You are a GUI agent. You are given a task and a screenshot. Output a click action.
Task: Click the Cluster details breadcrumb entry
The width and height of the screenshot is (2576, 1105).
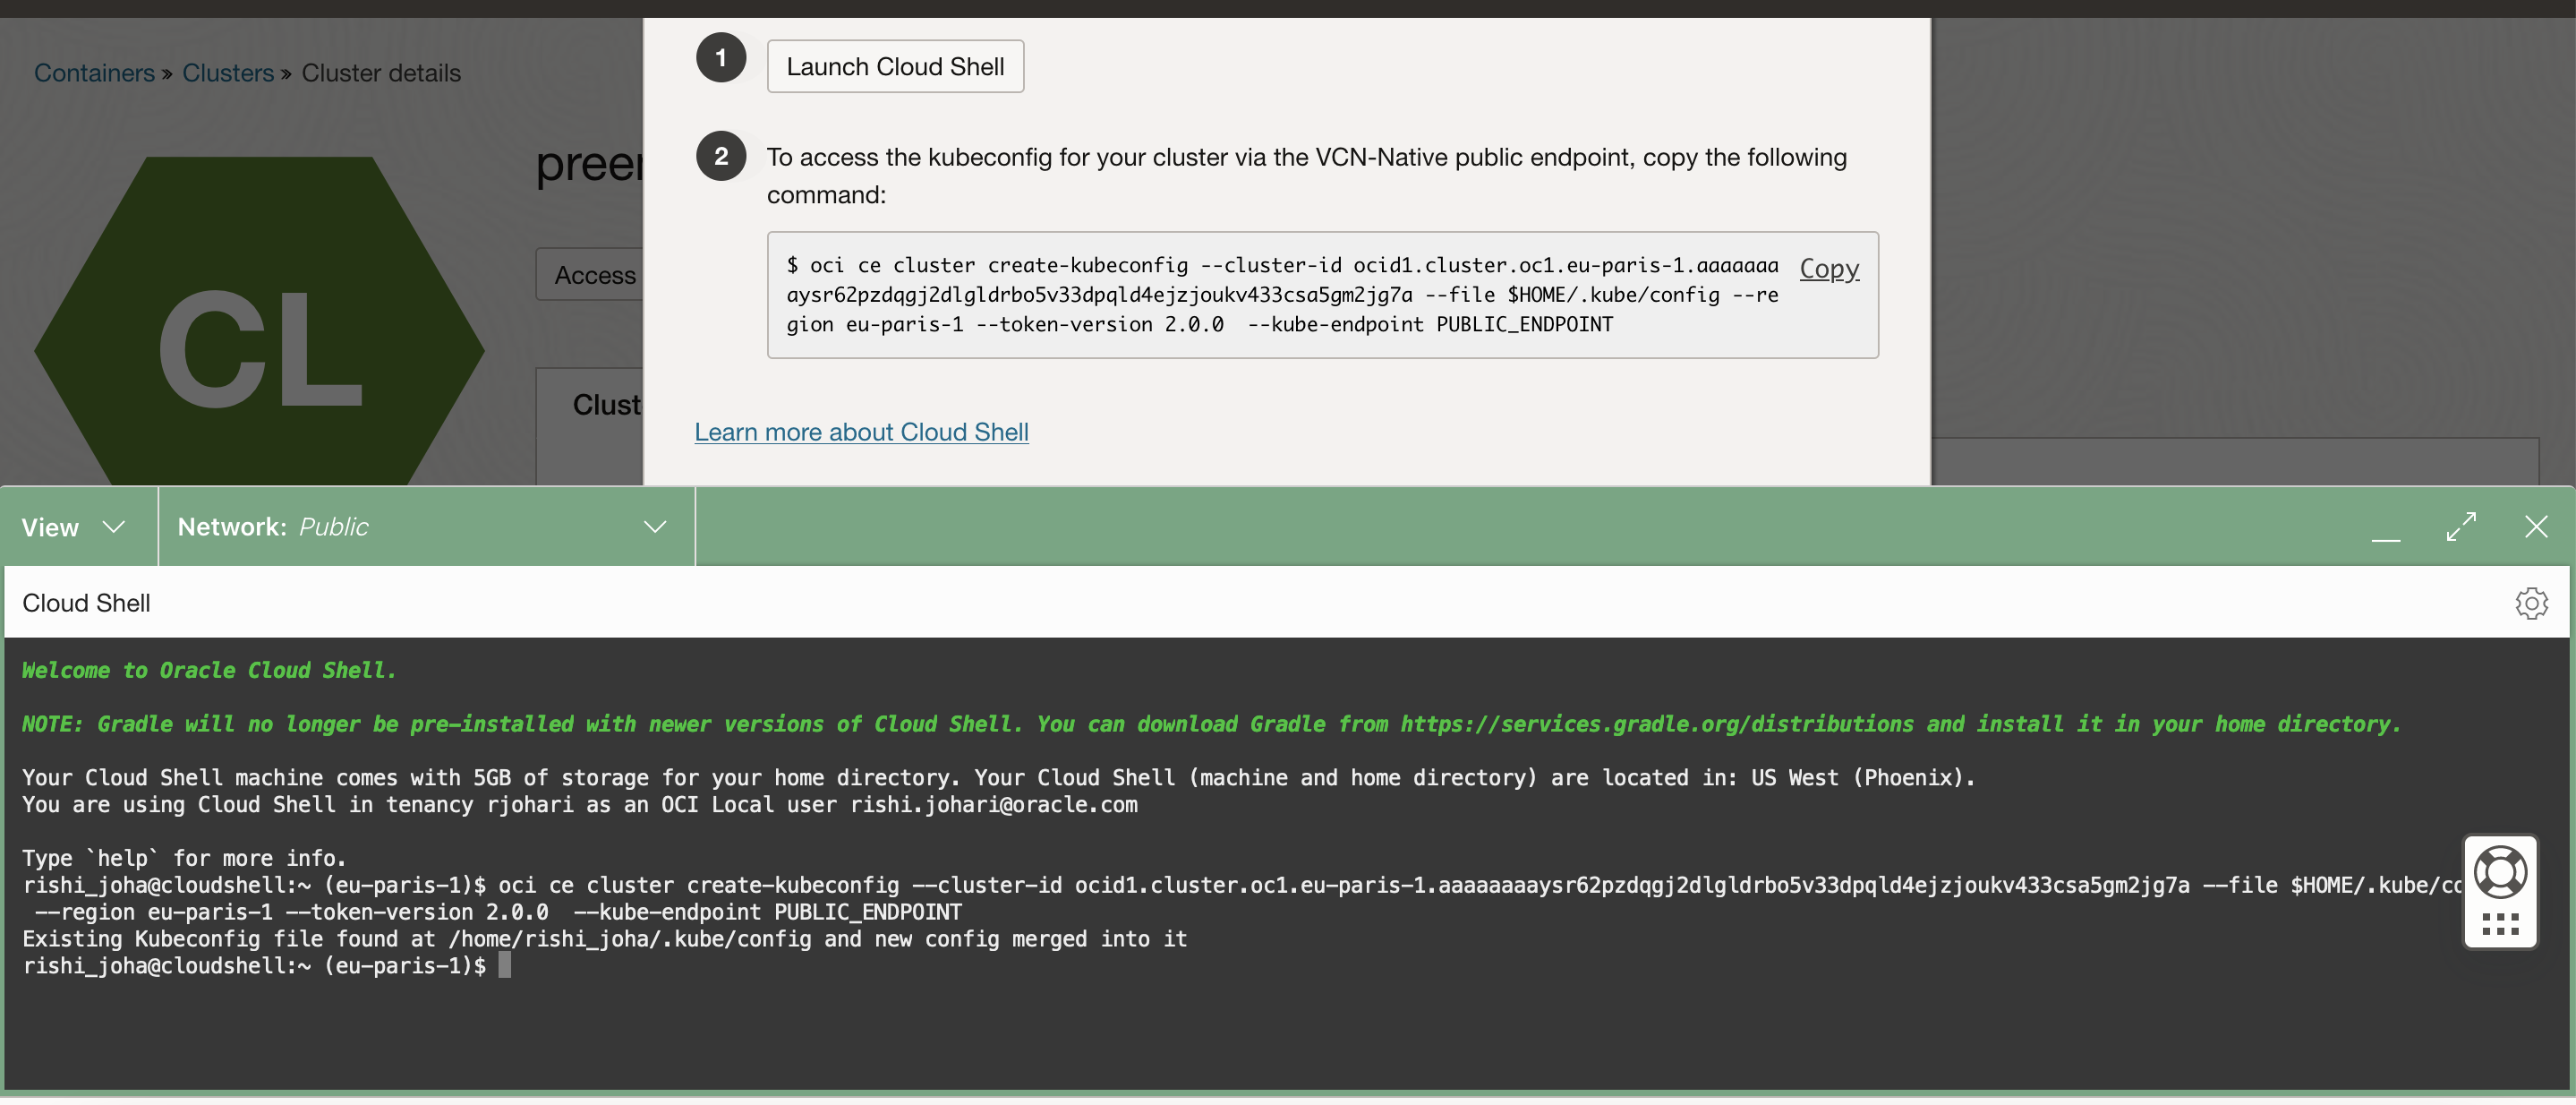380,72
